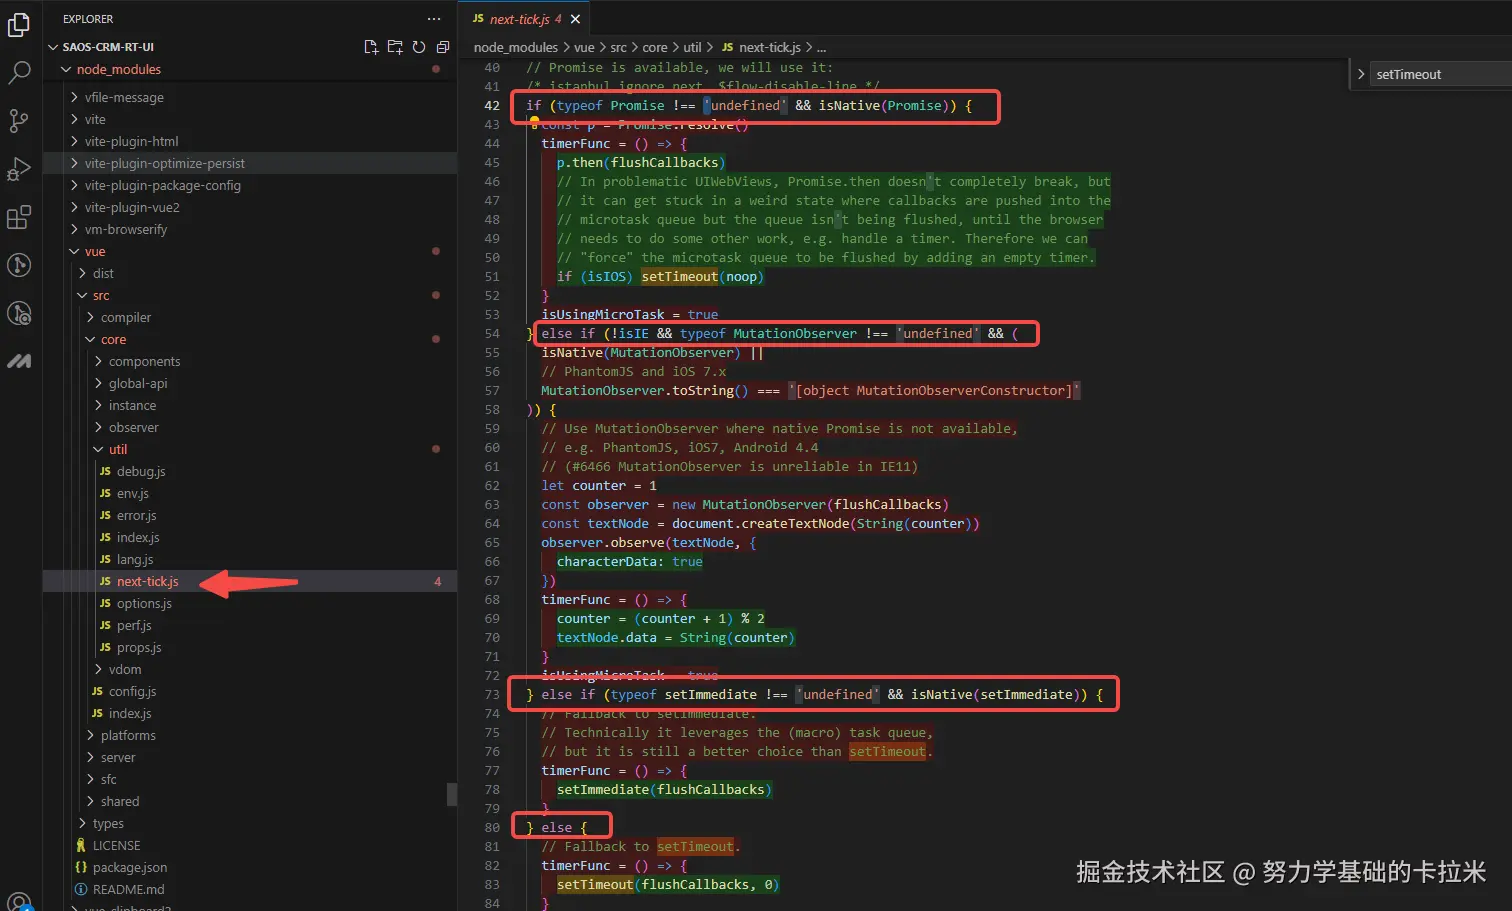1512x911 pixels.
Task: Click the lightbulb quick-fix icon on line 43
Action: pyautogui.click(x=535, y=122)
